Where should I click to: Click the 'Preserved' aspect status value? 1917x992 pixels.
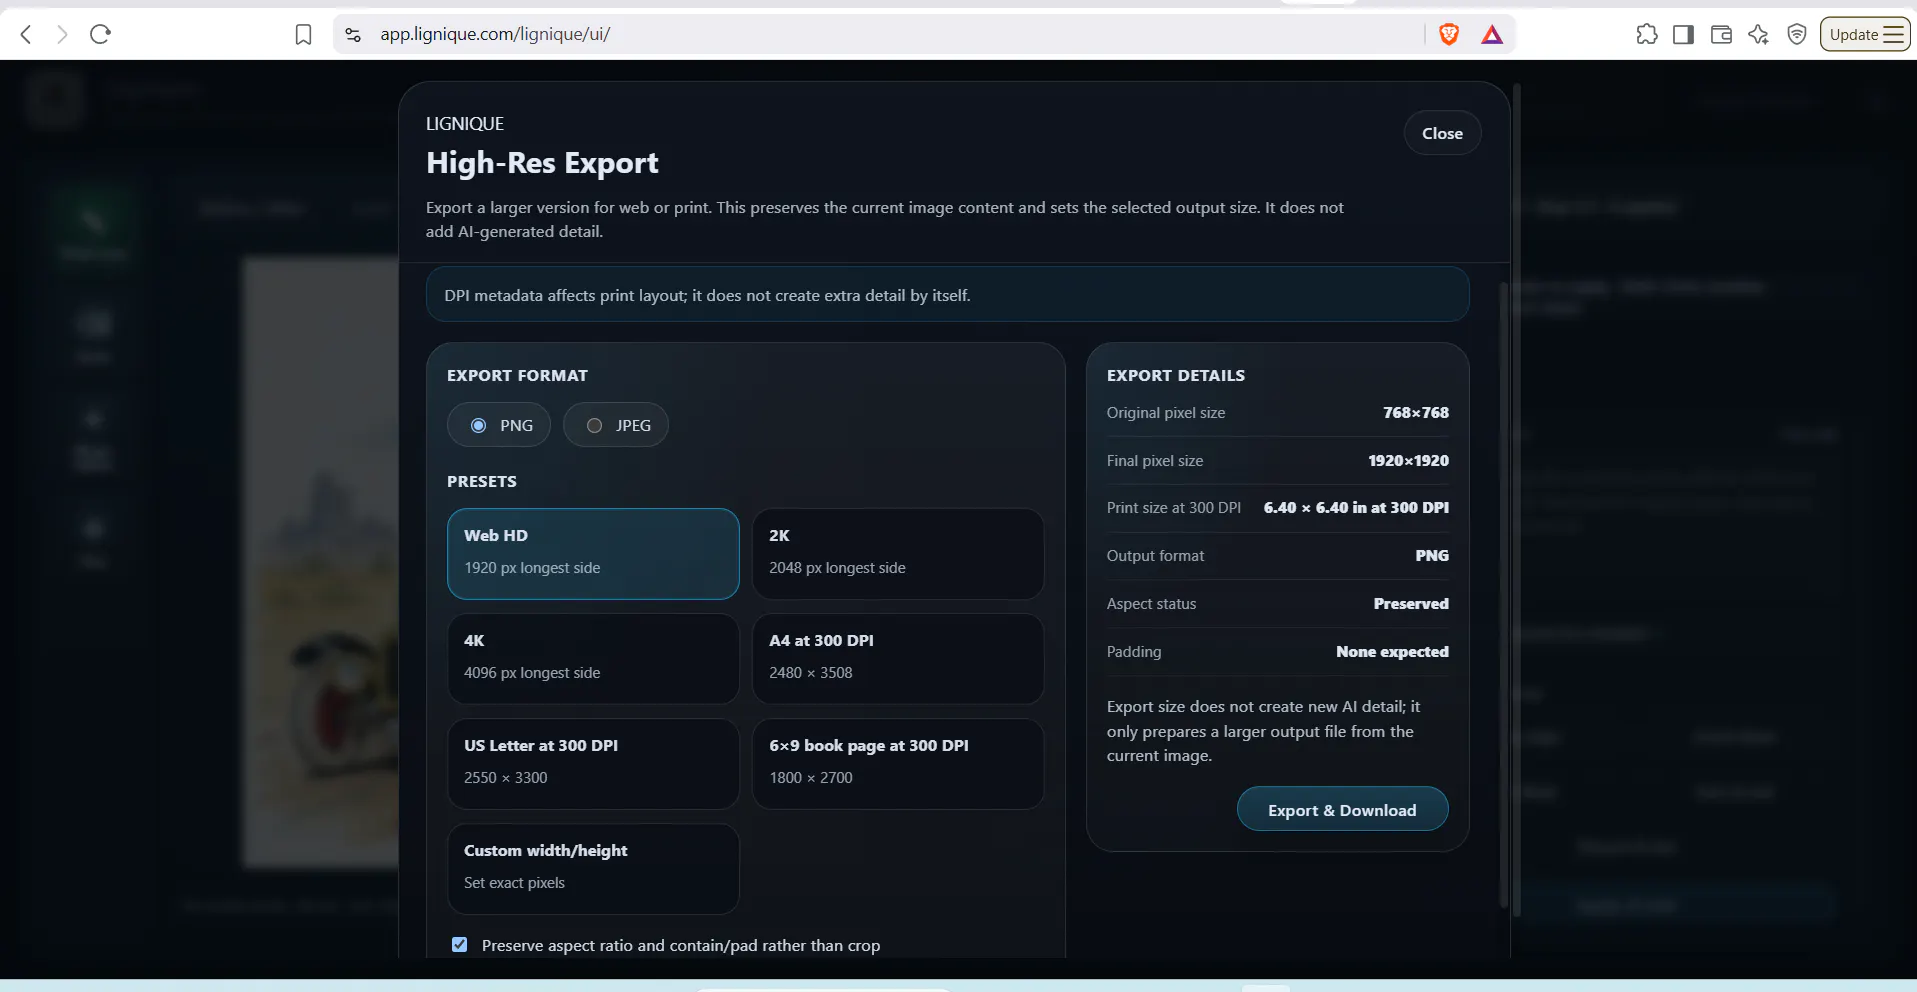(x=1411, y=604)
